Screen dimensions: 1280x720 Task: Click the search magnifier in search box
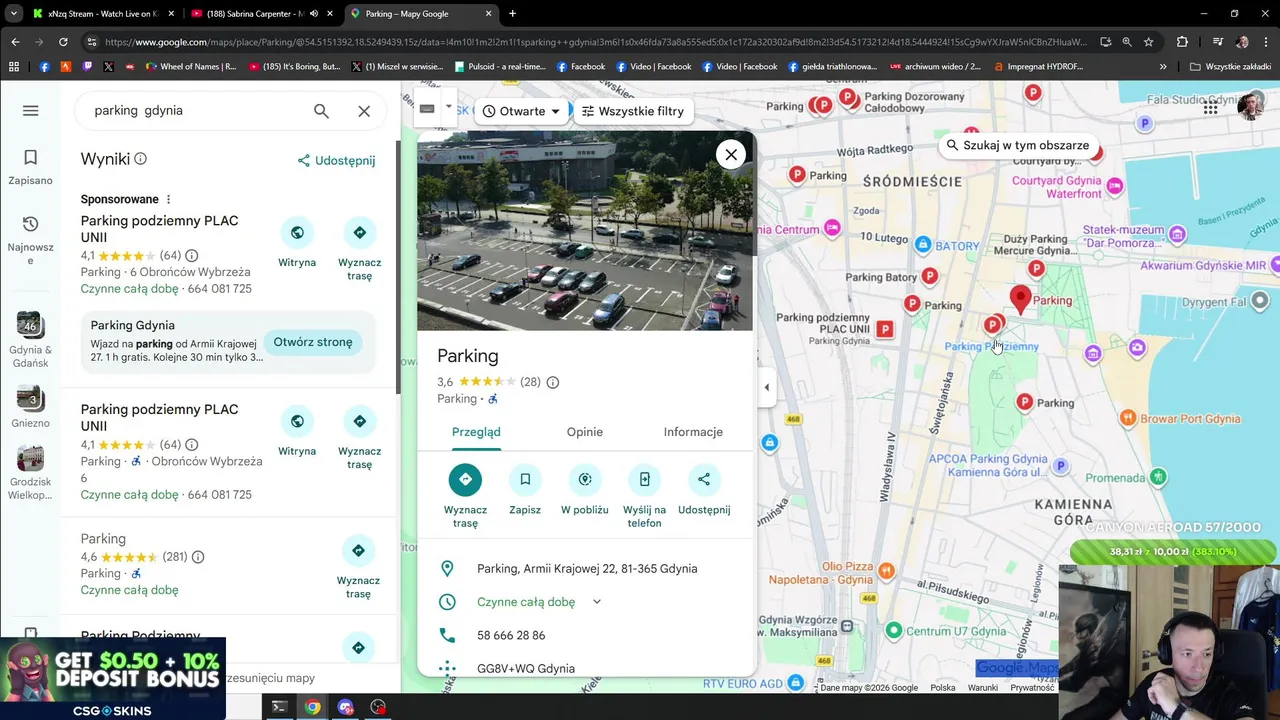point(321,111)
